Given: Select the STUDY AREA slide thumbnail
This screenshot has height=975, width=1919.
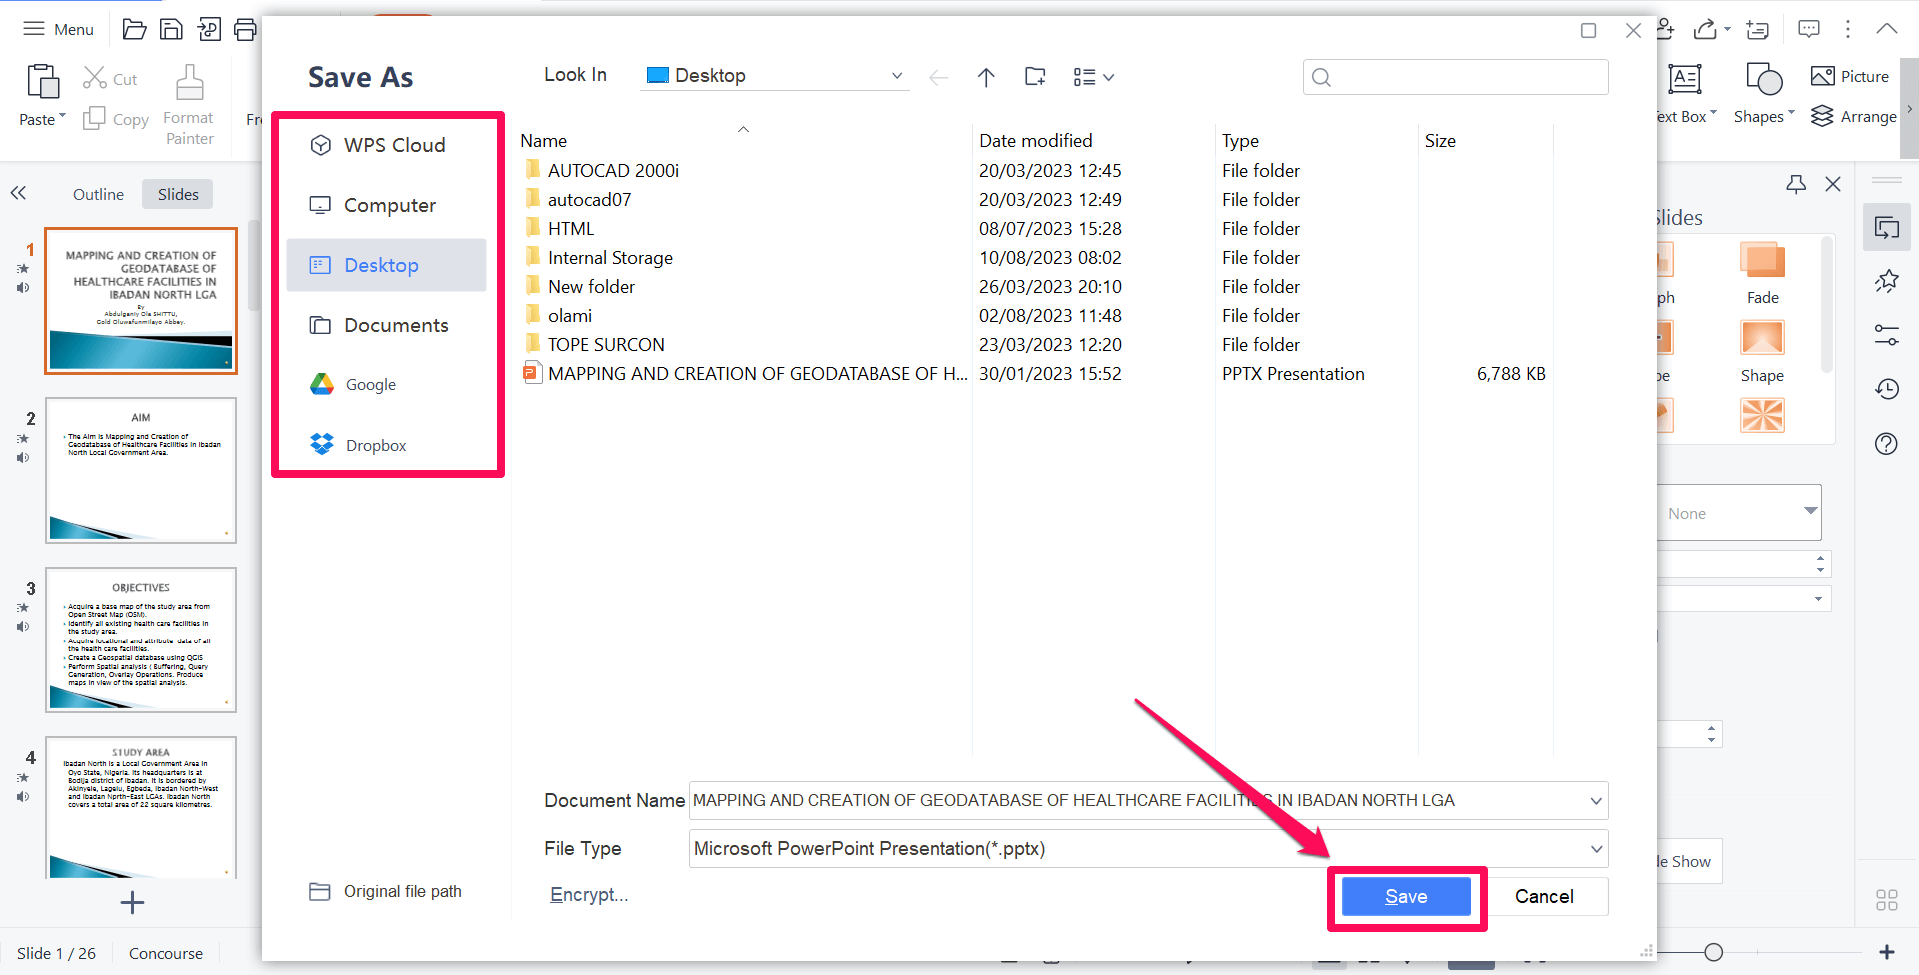Looking at the screenshot, I should click(140, 808).
